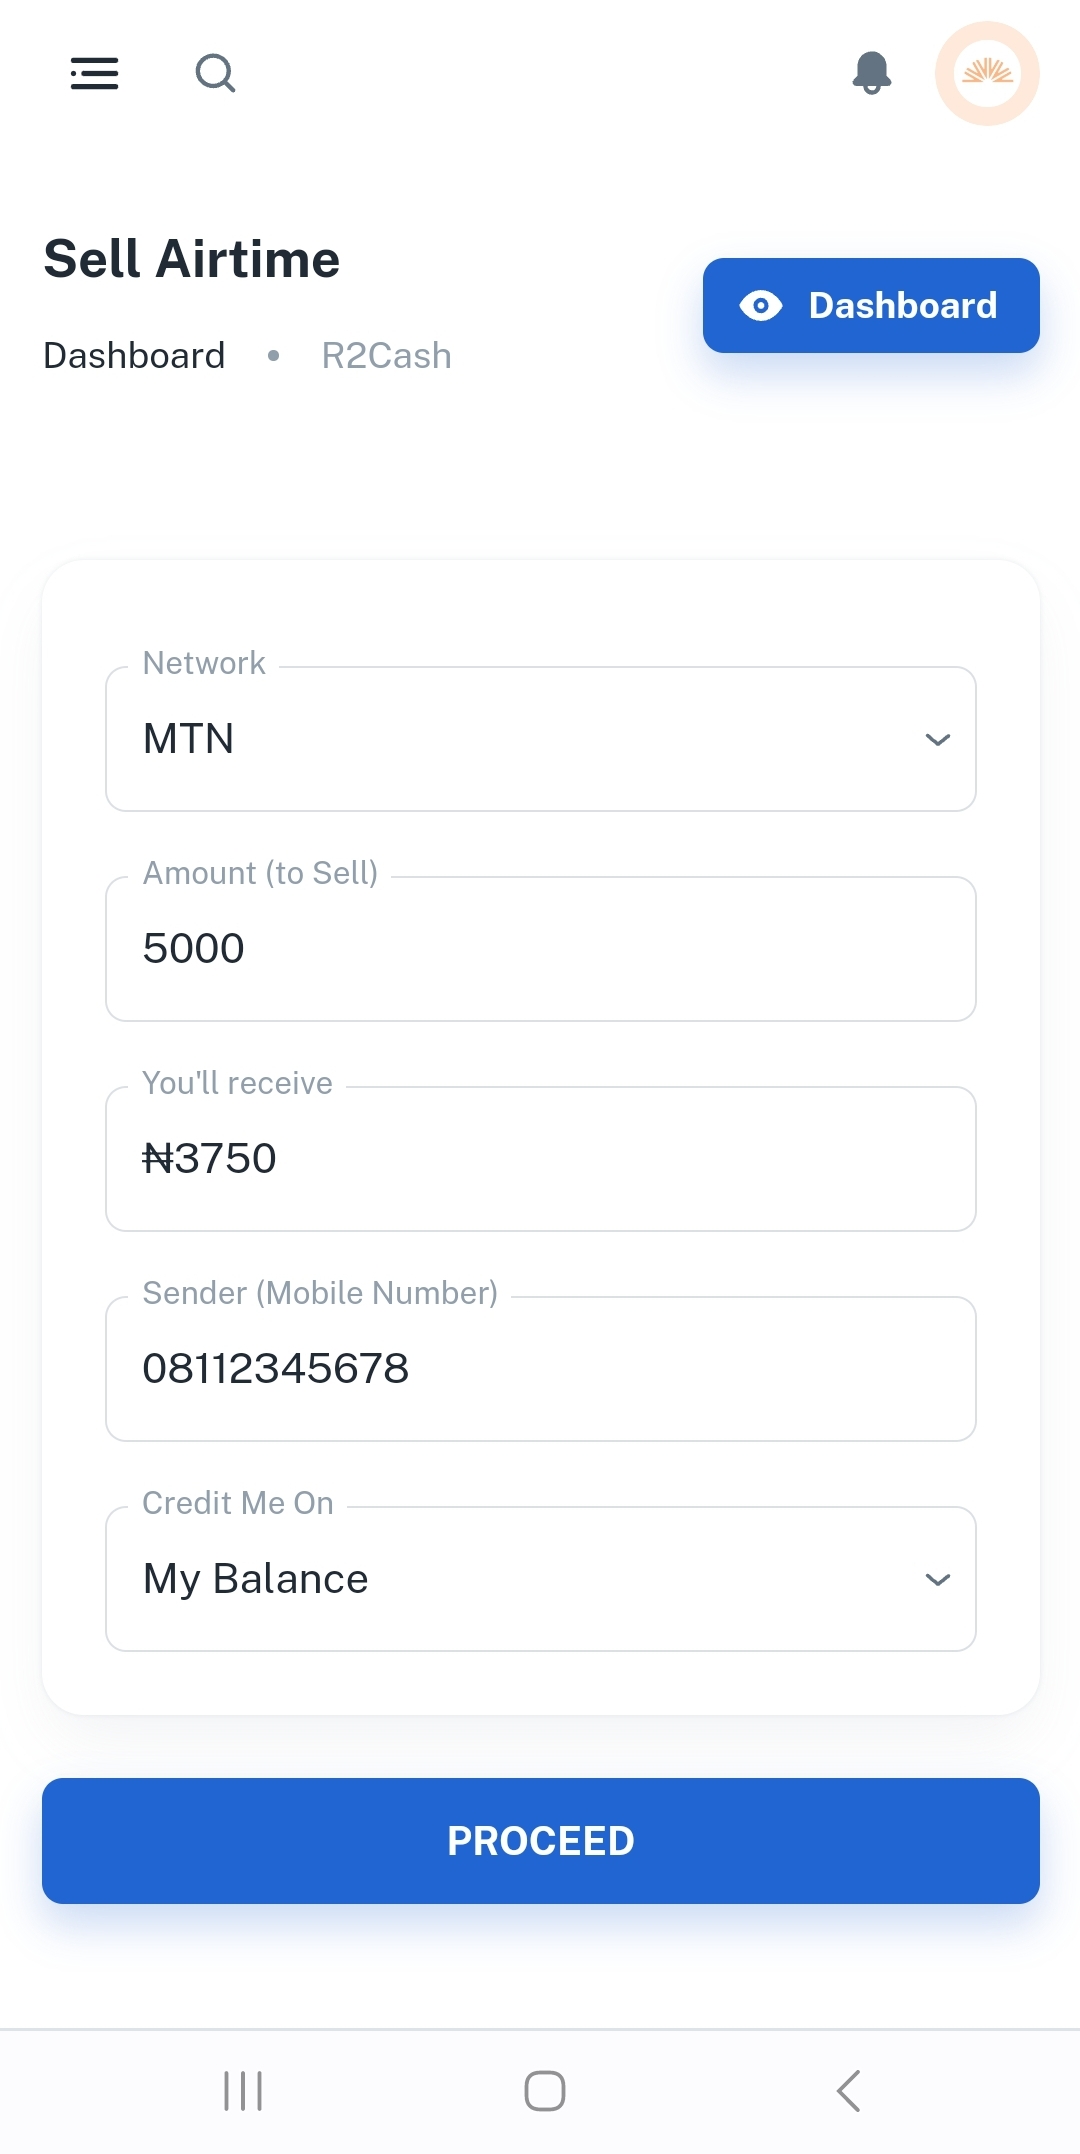Screen dimensions: 1080x2154
Task: Click the Sell Airtime heading
Action: tap(192, 259)
